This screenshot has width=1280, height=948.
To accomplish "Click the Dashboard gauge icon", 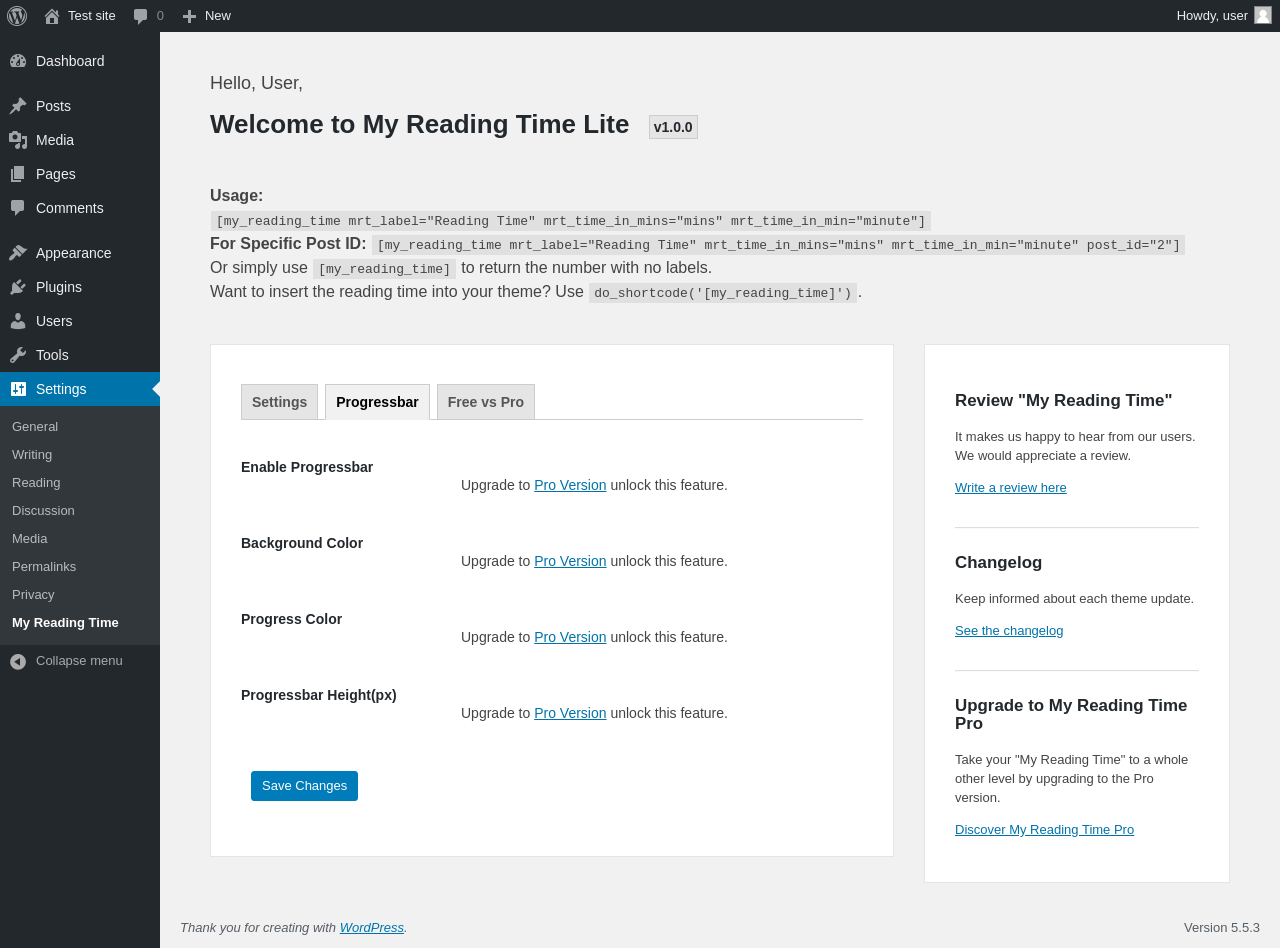I will [x=18, y=61].
